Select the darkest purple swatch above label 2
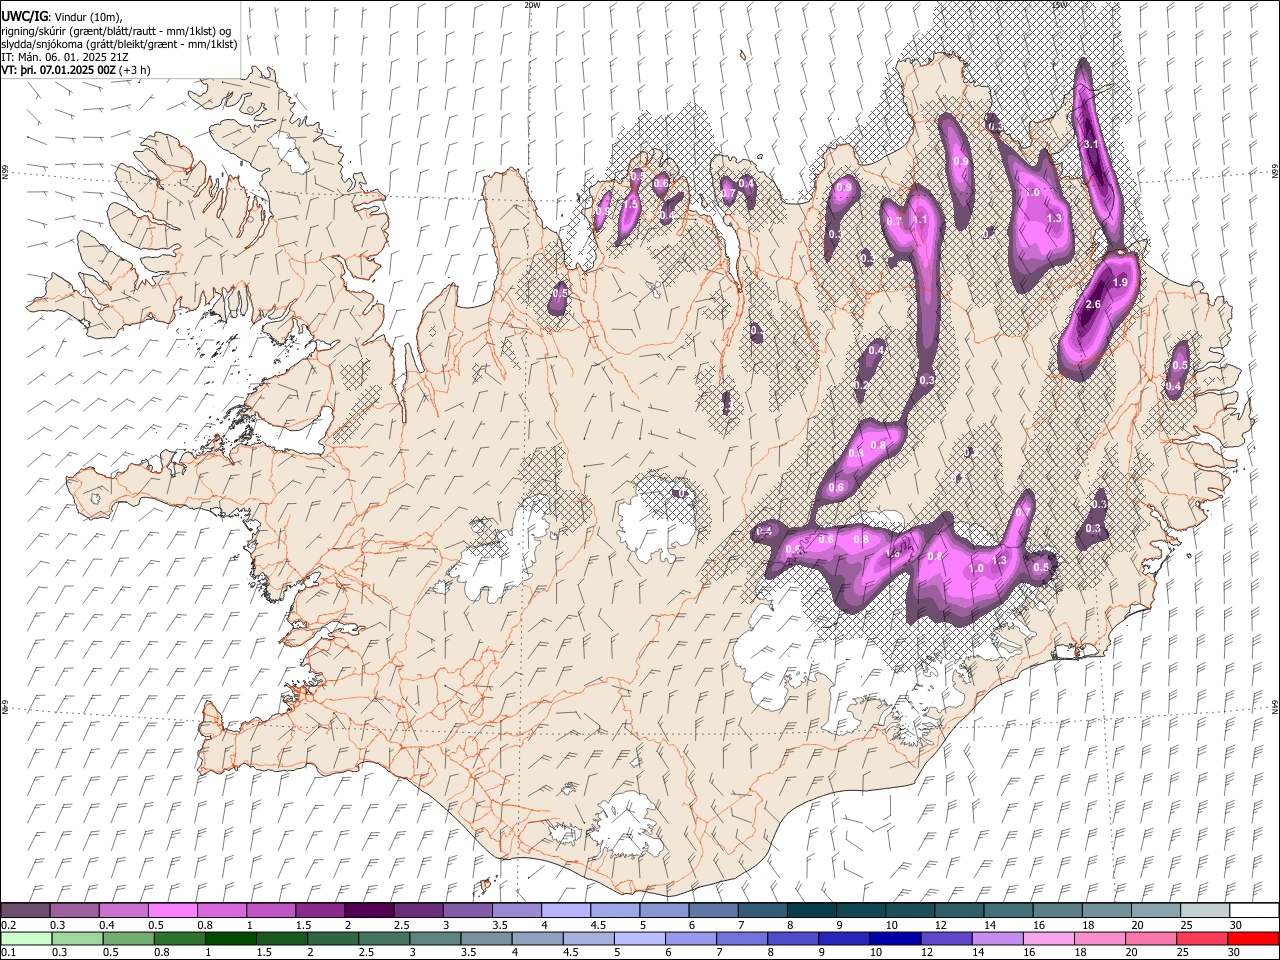Image resolution: width=1280 pixels, height=960 pixels. click(x=368, y=910)
